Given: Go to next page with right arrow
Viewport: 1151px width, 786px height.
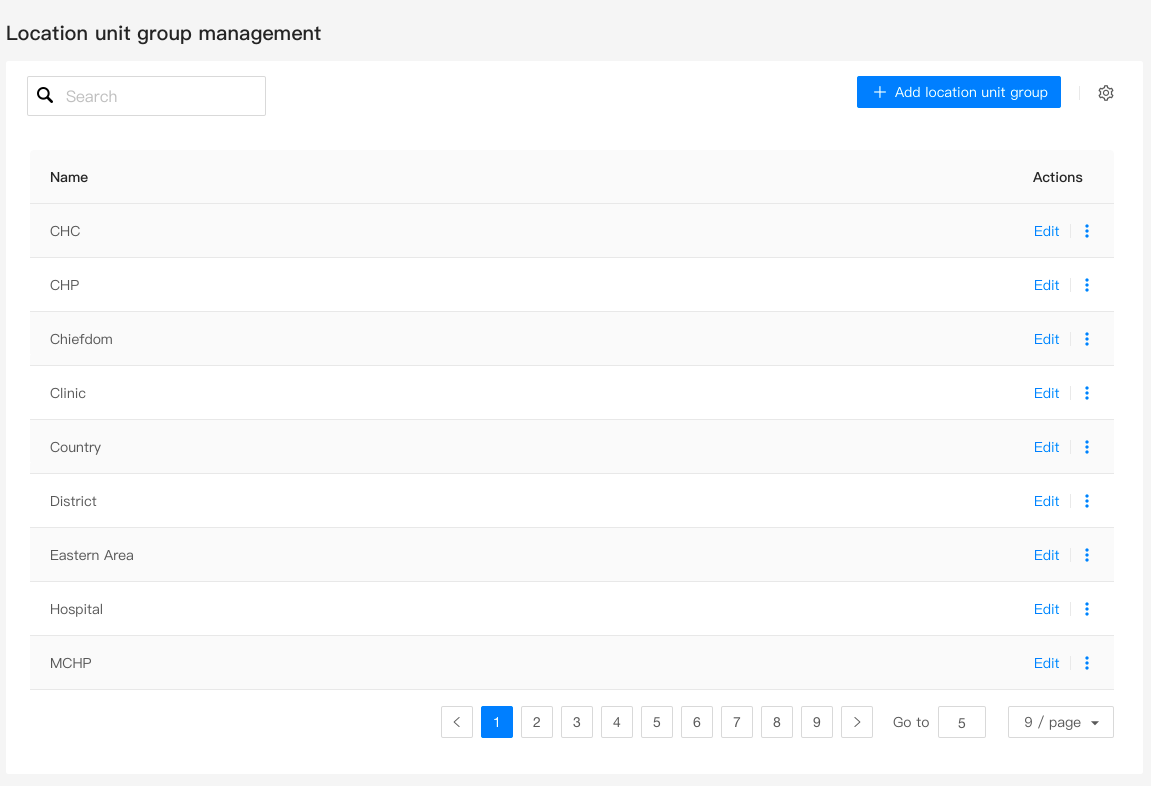Looking at the screenshot, I should click(x=856, y=721).
